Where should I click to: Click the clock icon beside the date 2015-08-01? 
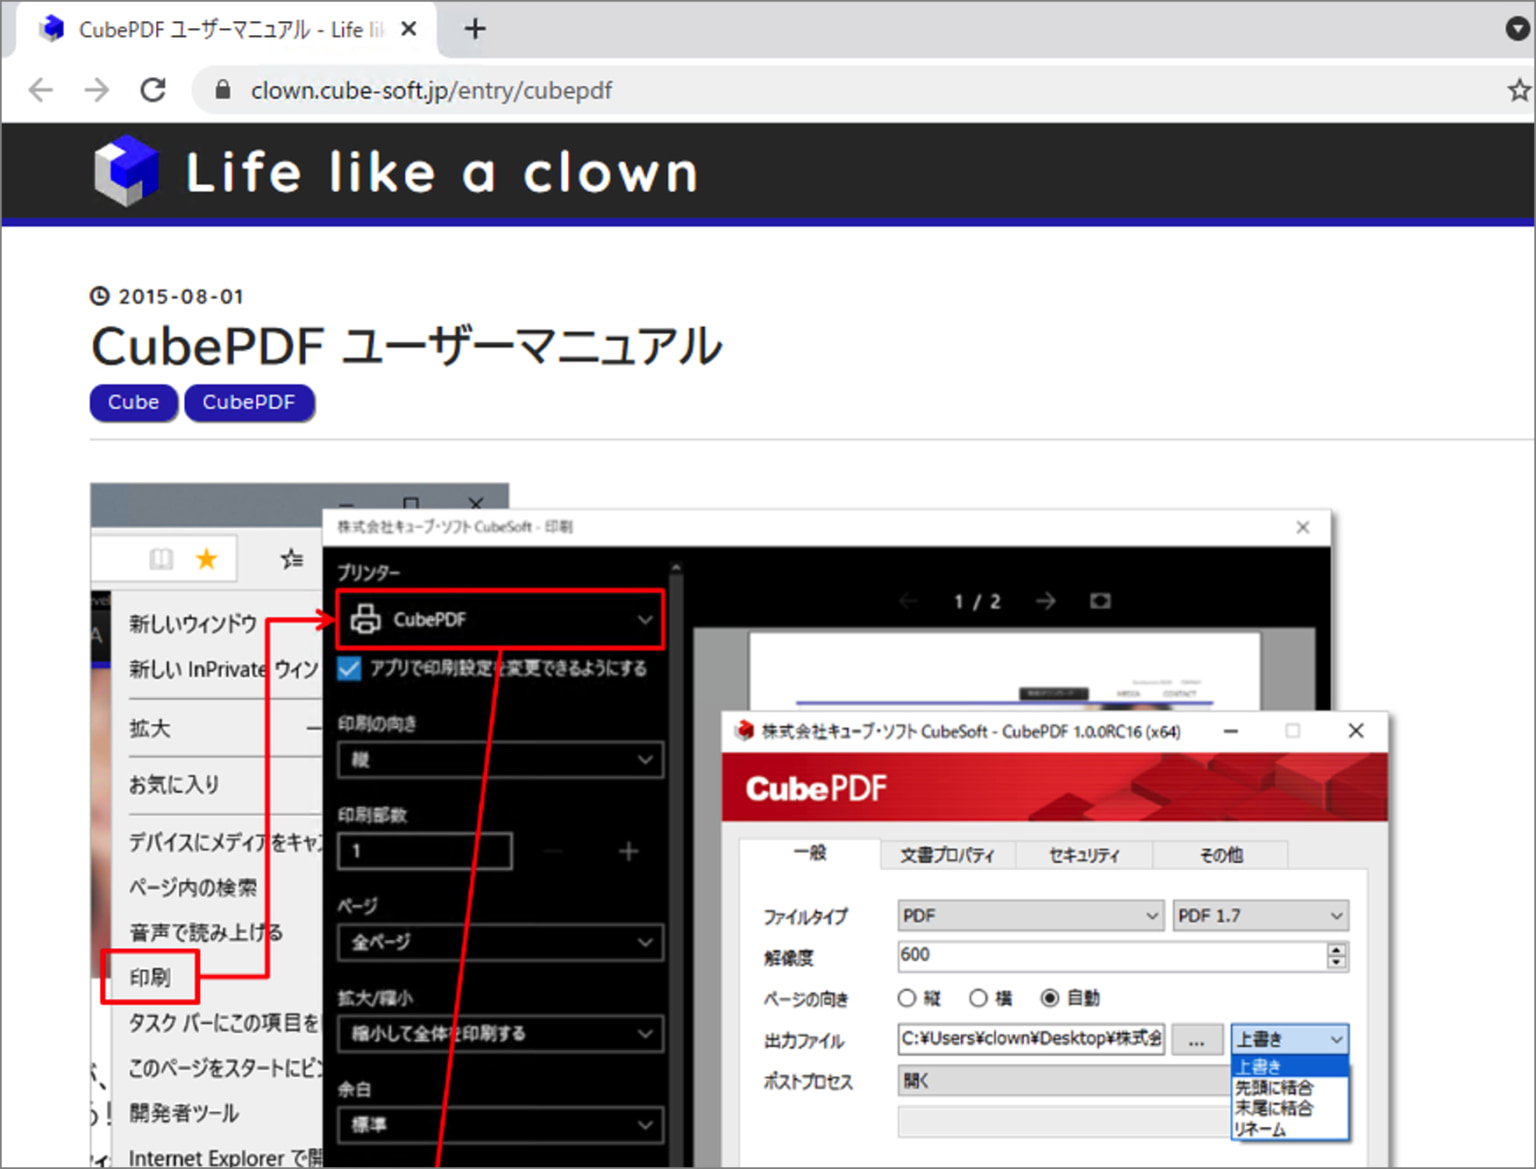point(100,295)
